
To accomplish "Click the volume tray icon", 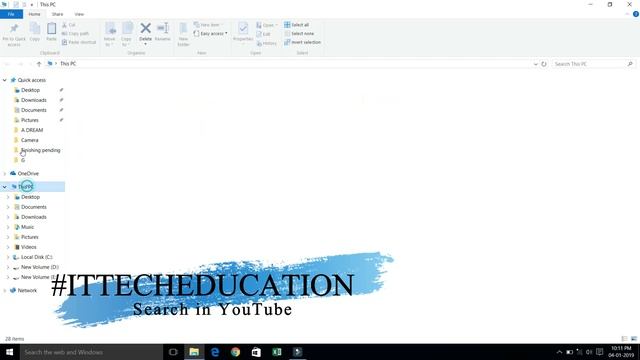I will pyautogui.click(x=589, y=352).
